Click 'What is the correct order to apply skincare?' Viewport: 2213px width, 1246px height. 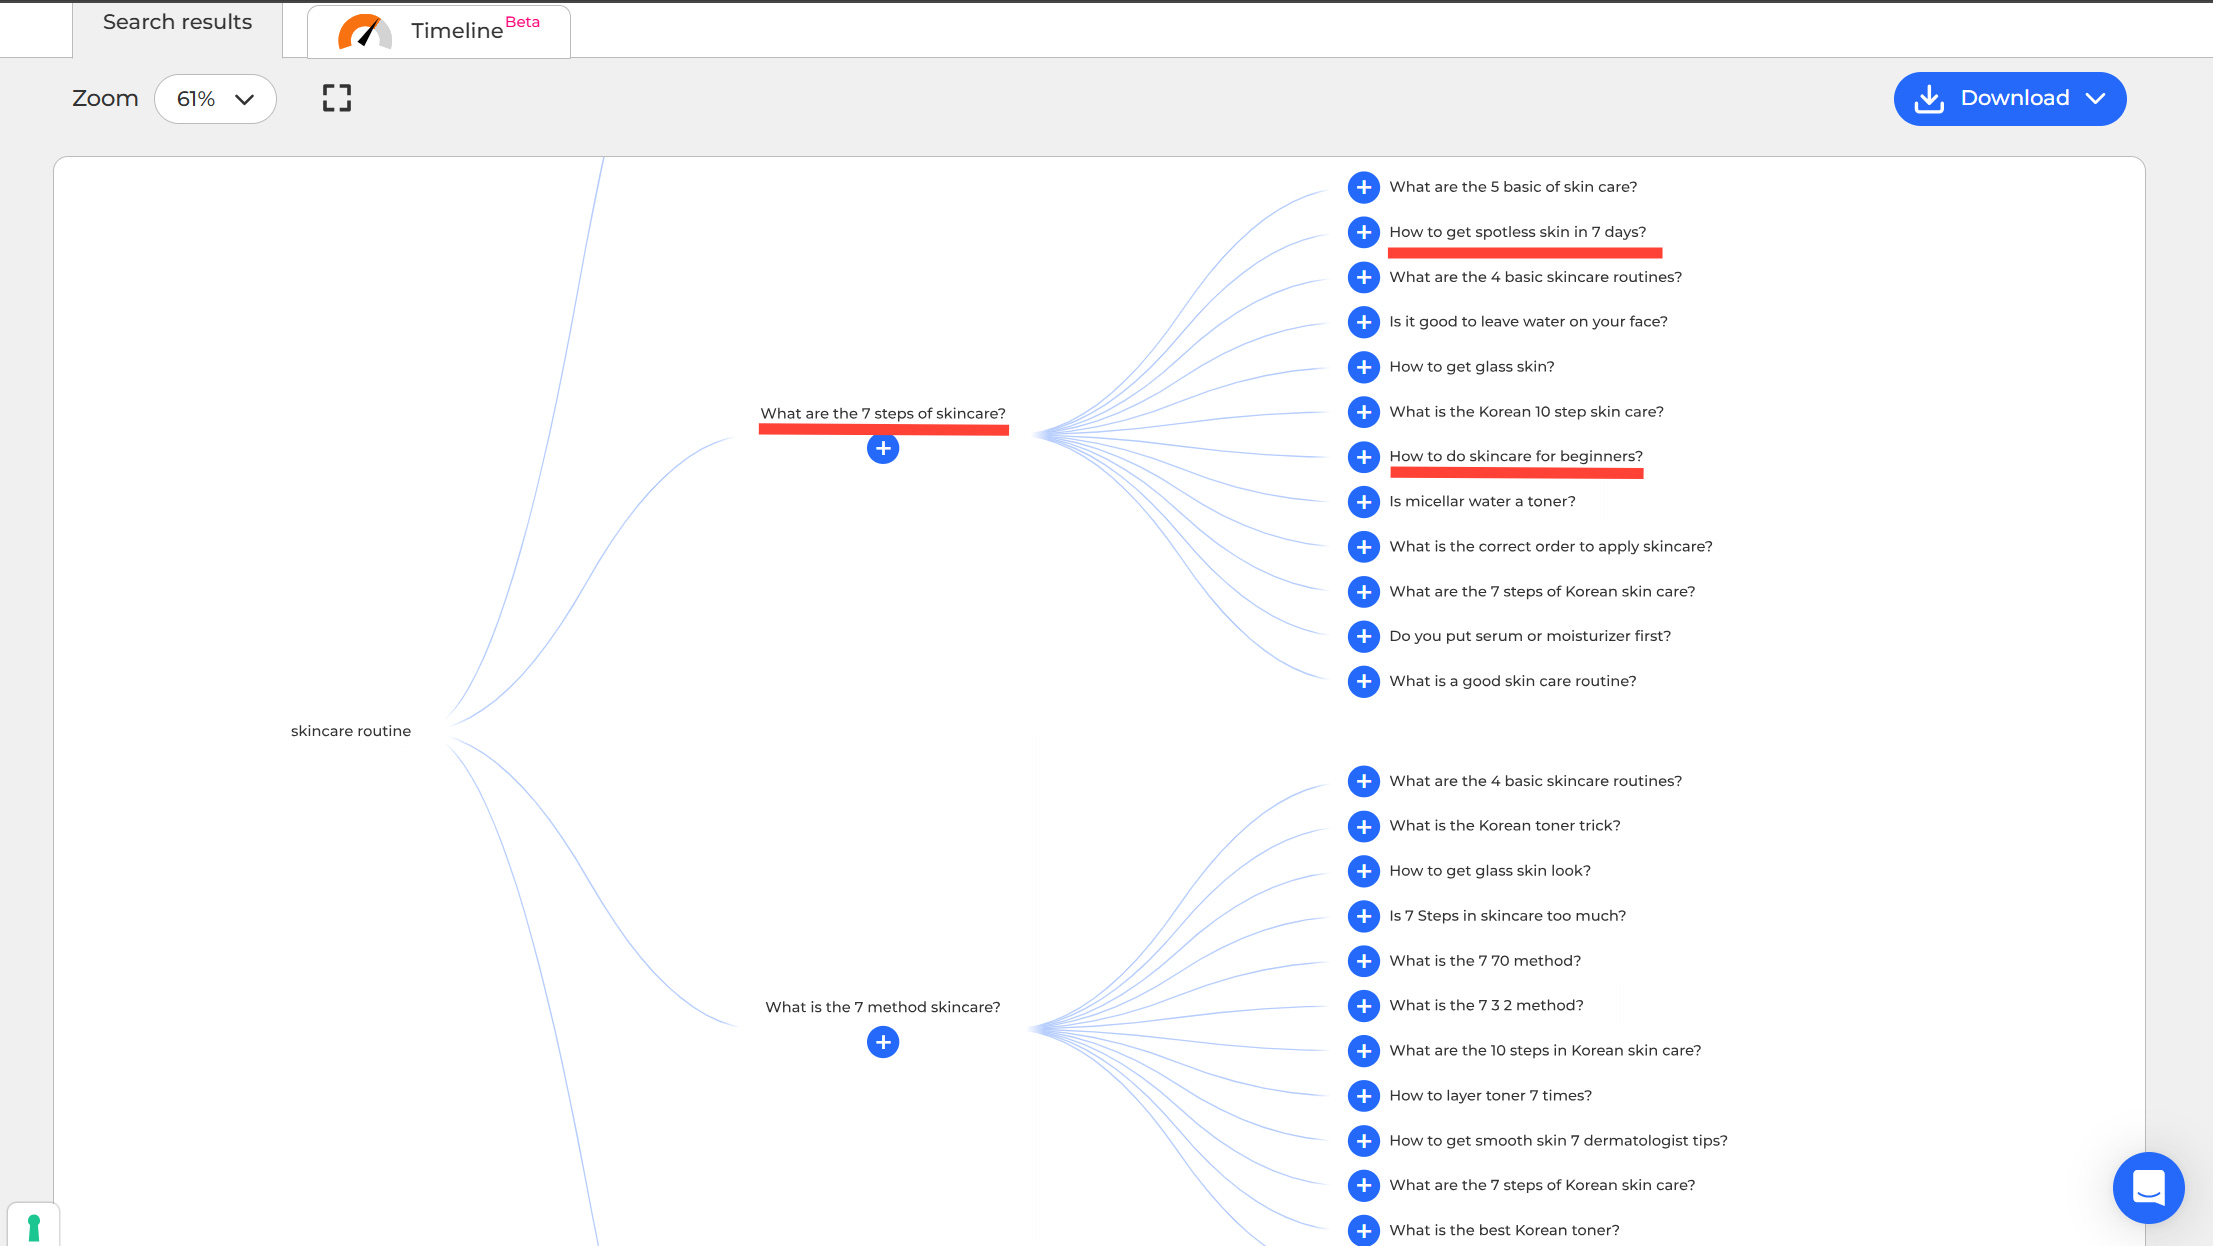click(1550, 547)
